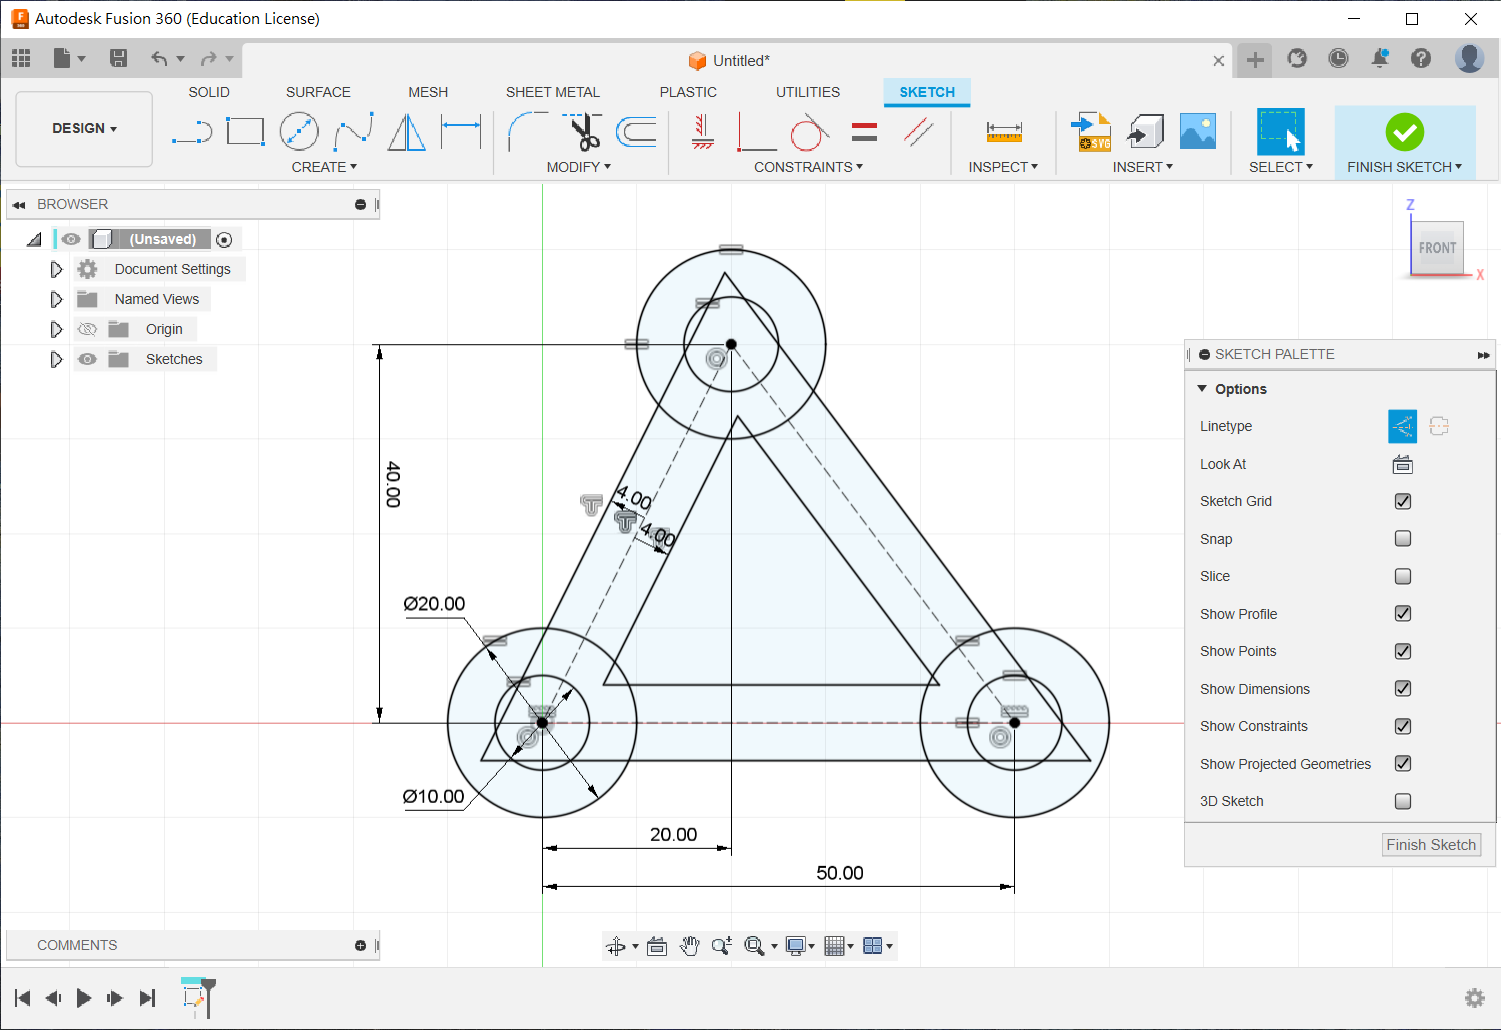Uncheck Show Dimensions in Sketch Palette
1501x1030 pixels.
click(x=1403, y=689)
